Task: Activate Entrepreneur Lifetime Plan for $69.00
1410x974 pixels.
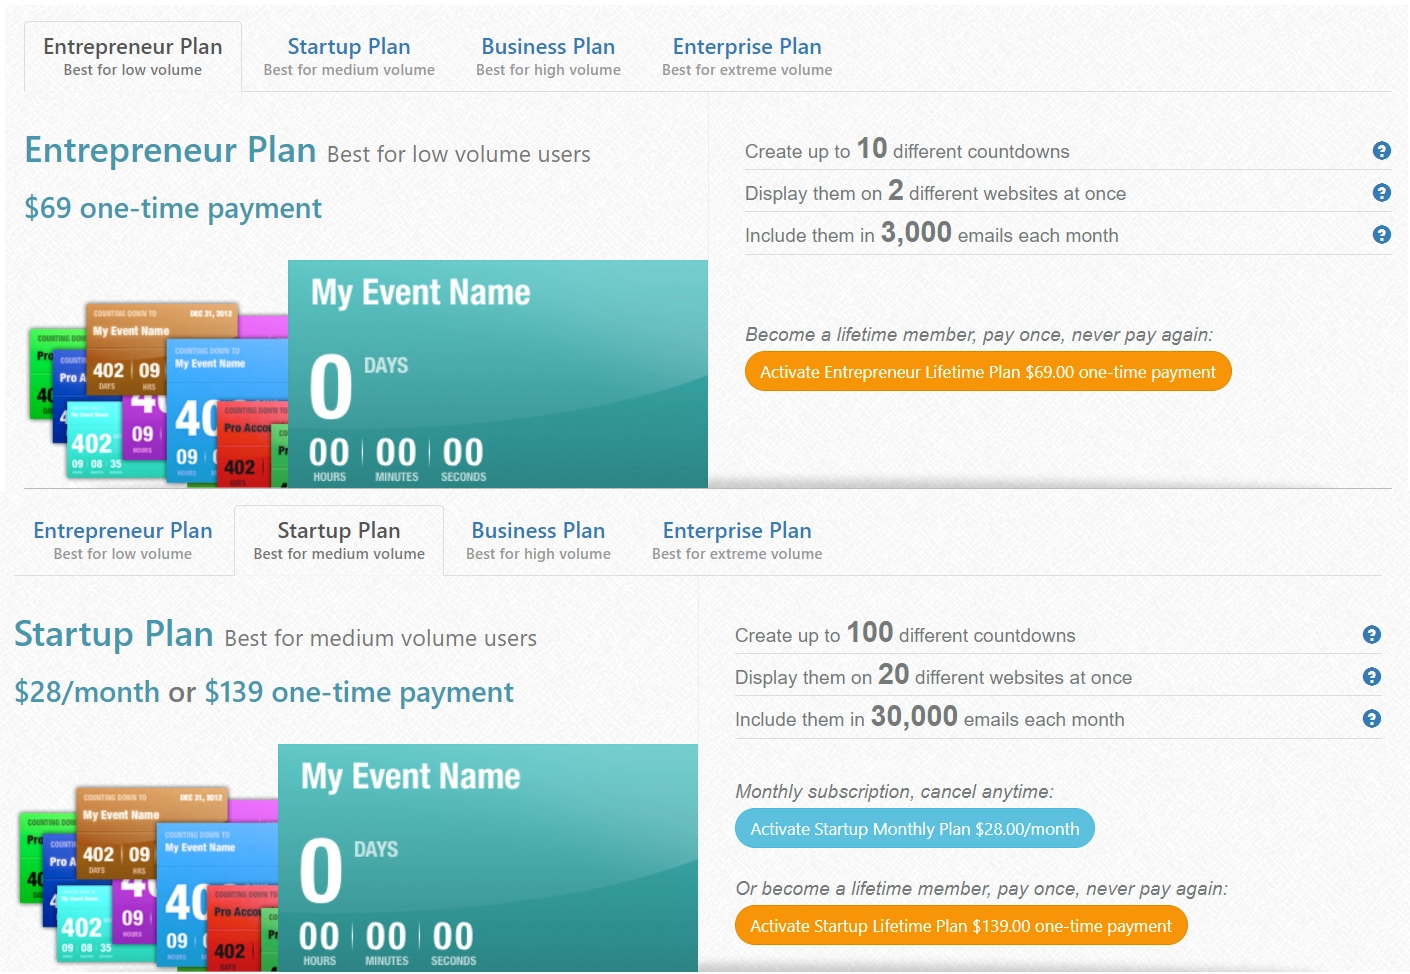Action: (x=988, y=371)
